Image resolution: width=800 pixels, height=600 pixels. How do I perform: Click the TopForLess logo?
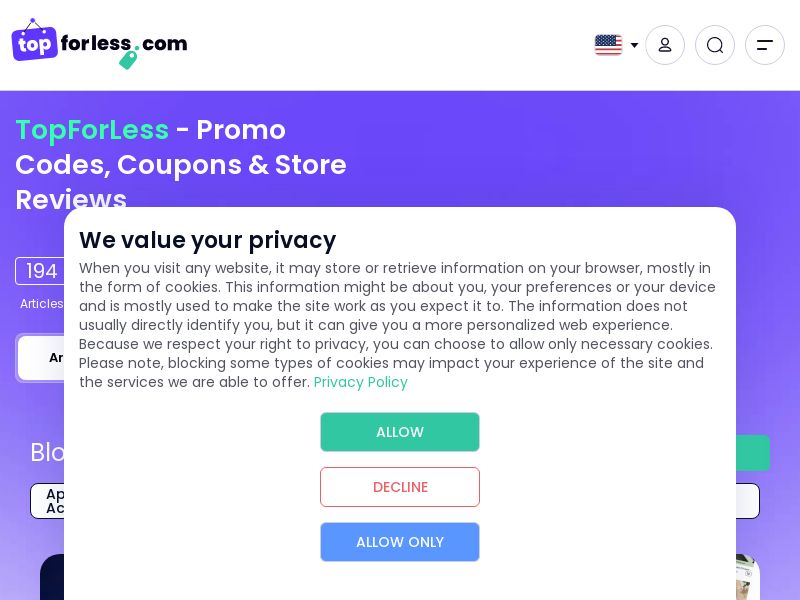pyautogui.click(x=98, y=45)
